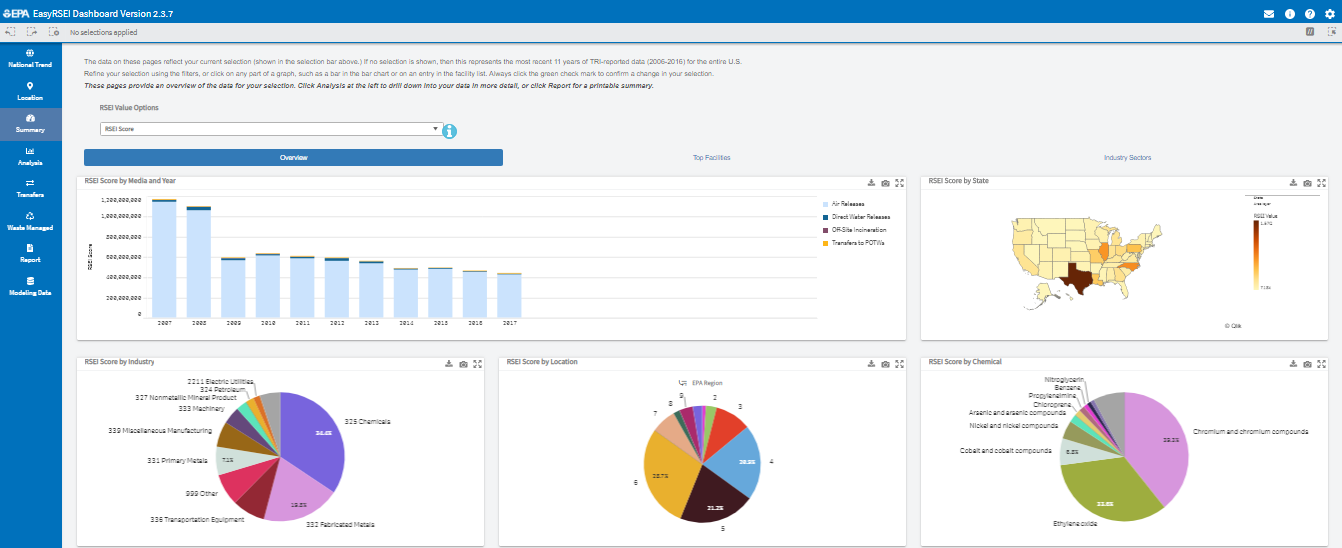Image resolution: width=1342 pixels, height=548 pixels.
Task: Switch to the Industry Sectors tab
Action: pos(1128,158)
